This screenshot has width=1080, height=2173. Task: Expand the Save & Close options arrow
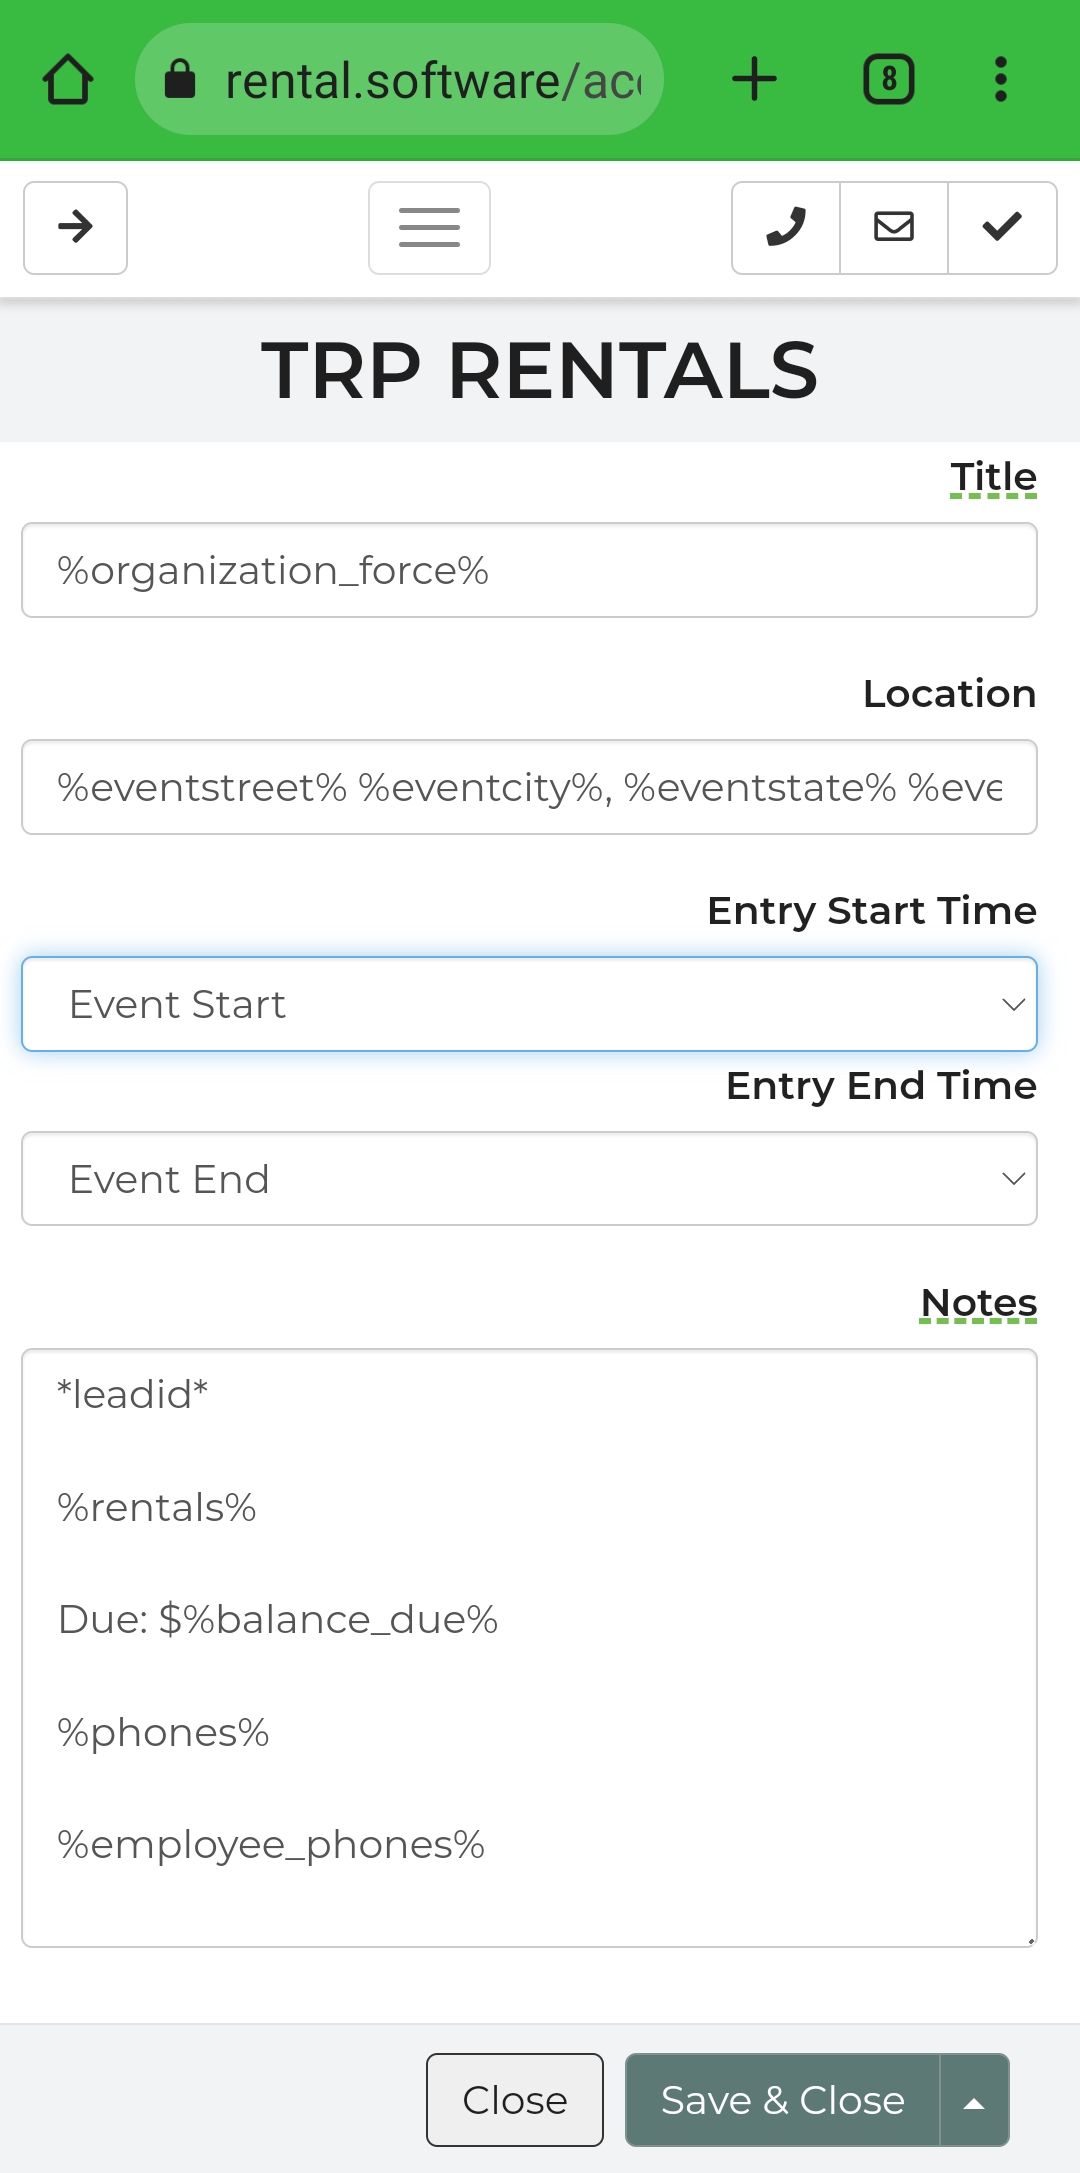pyautogui.click(x=974, y=2100)
